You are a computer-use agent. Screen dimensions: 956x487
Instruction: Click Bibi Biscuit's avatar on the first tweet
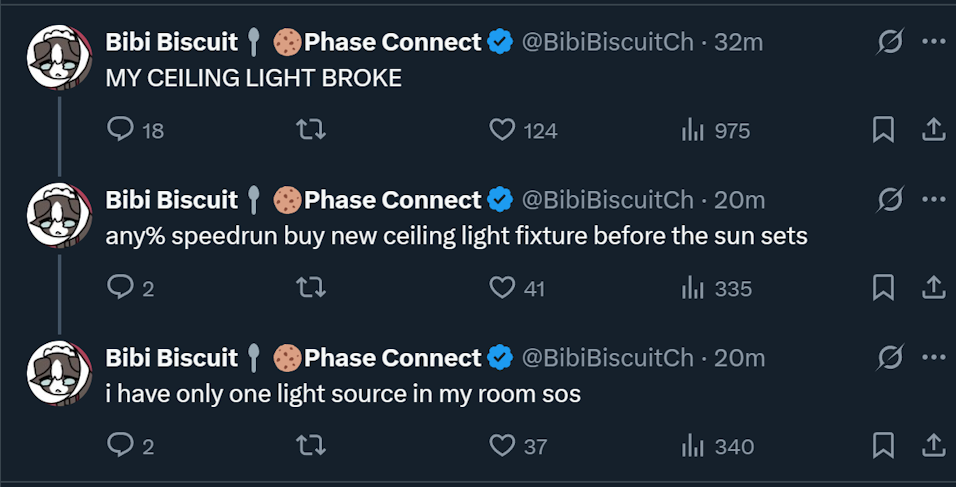59,58
